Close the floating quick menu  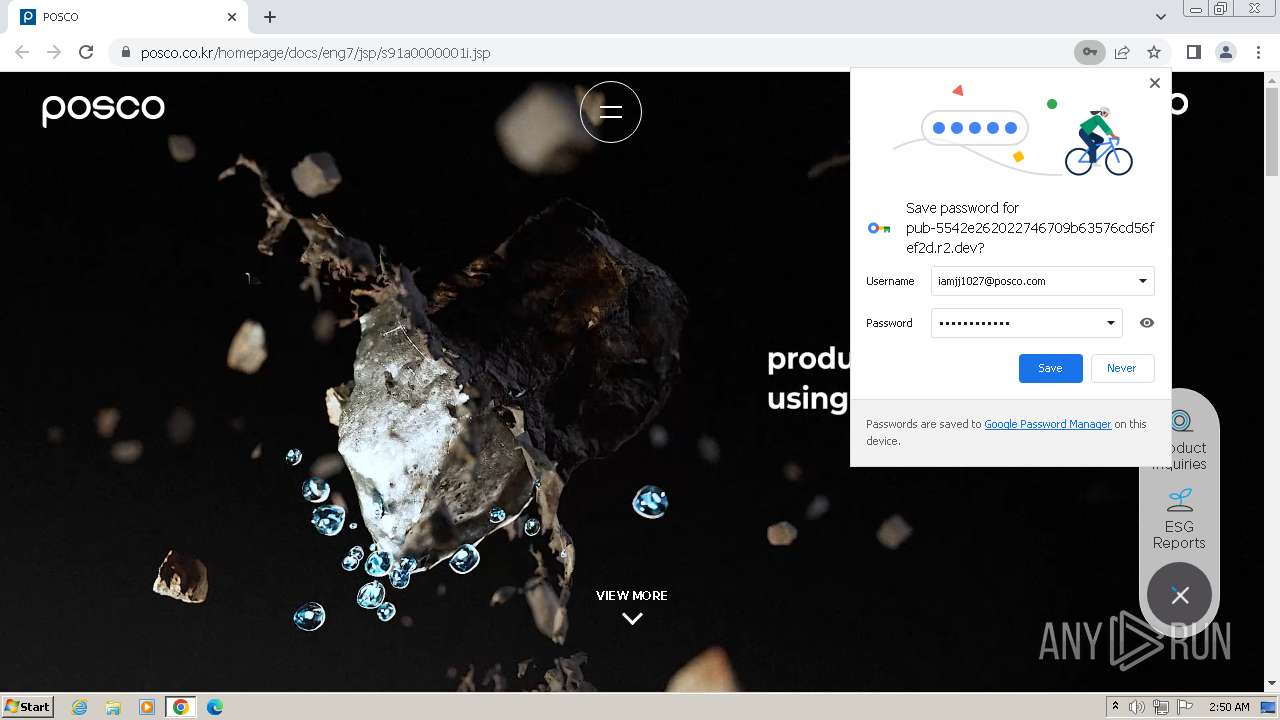tap(1180, 596)
